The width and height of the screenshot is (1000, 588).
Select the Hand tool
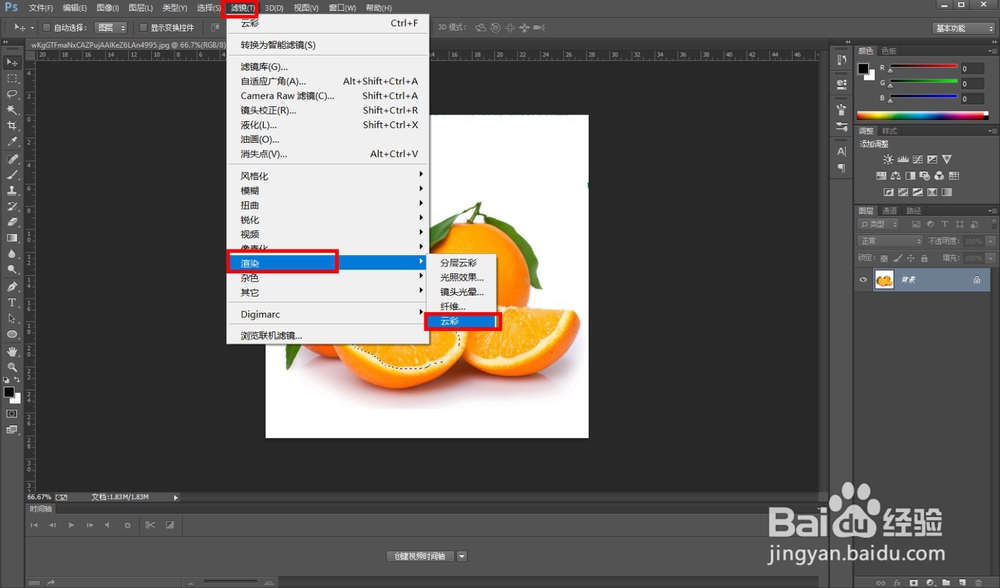point(12,351)
